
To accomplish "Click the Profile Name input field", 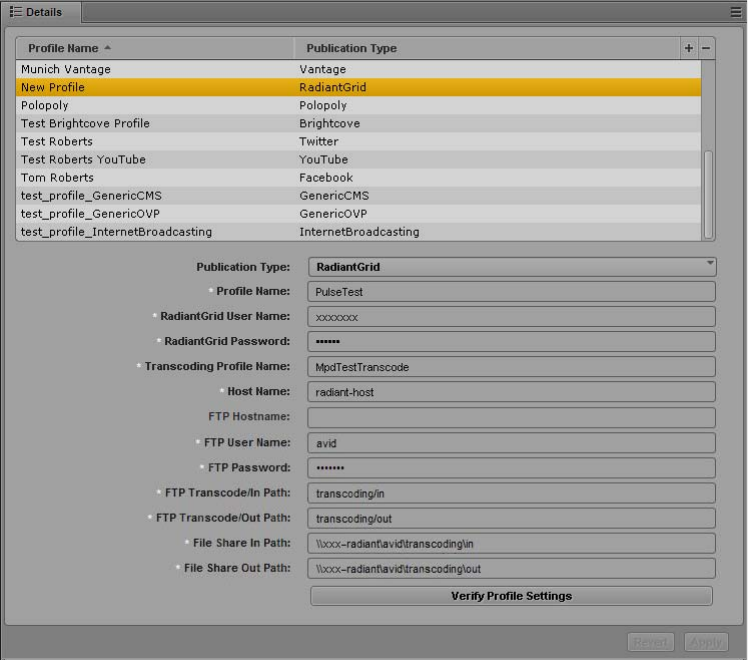I will pyautogui.click(x=511, y=292).
